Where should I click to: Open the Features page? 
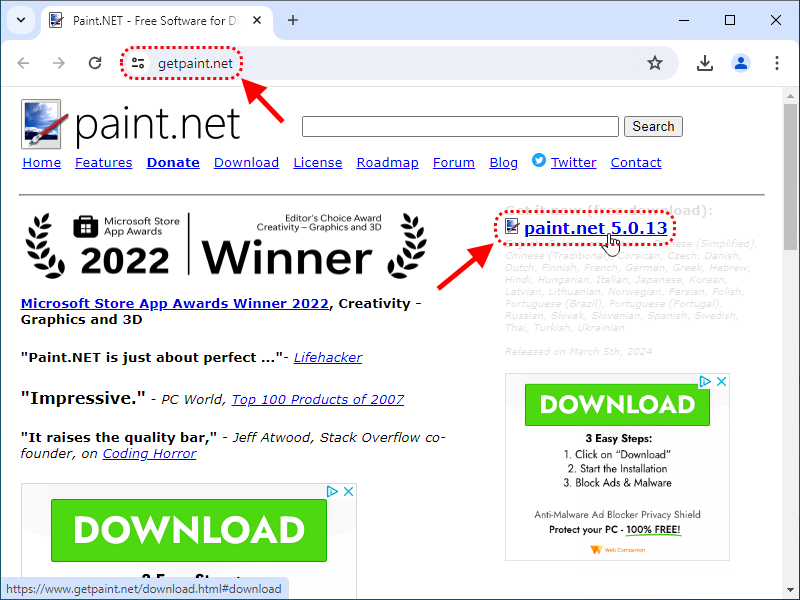tap(104, 163)
